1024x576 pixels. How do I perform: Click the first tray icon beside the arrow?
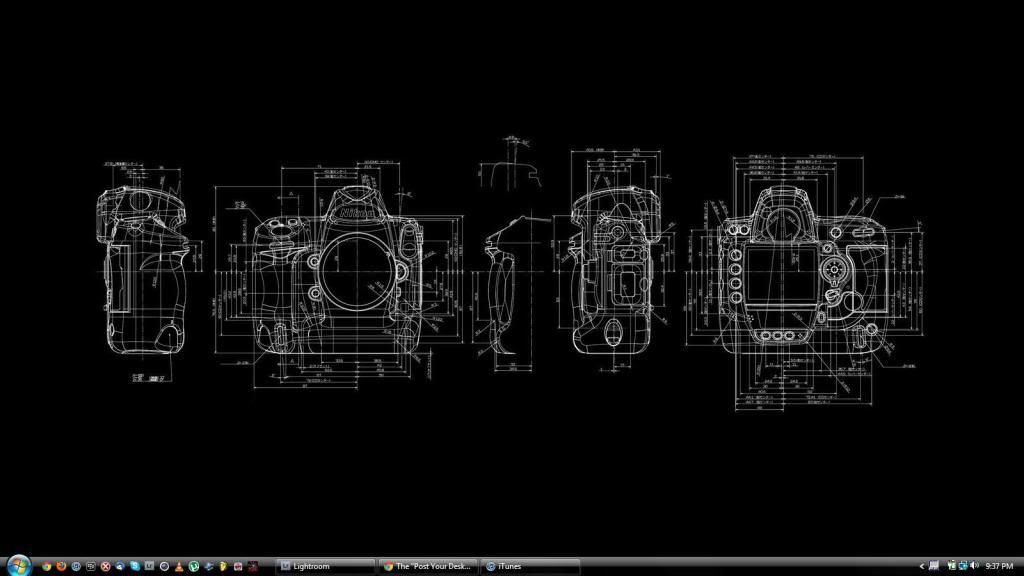point(934,566)
